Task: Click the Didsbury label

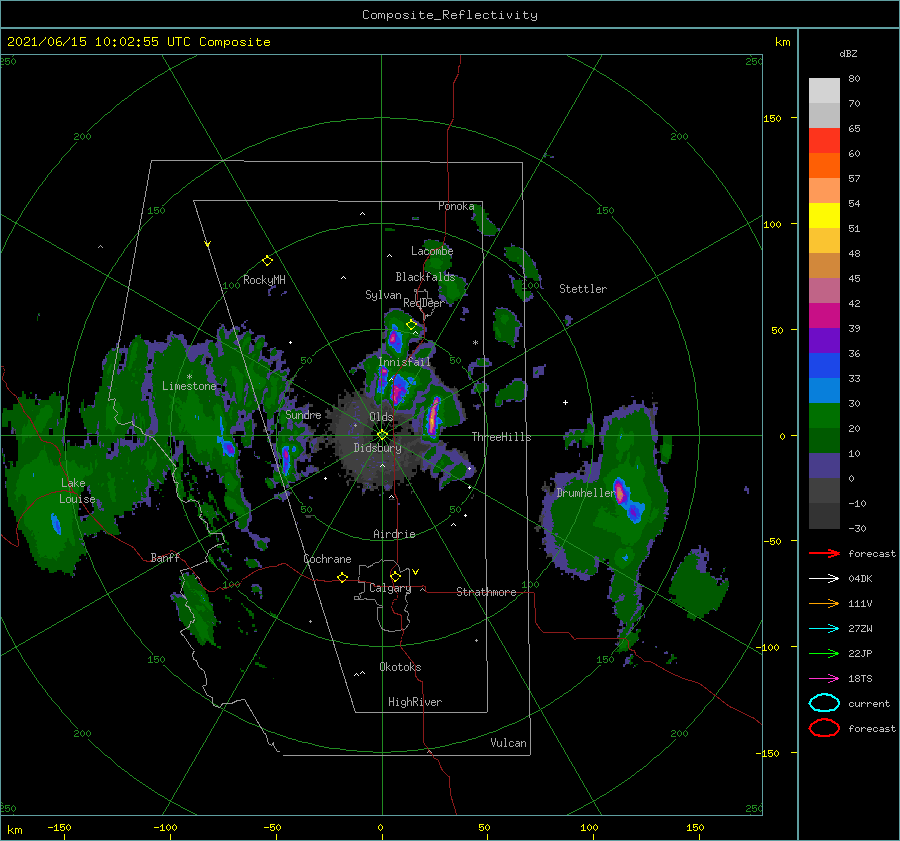Action: (x=377, y=448)
